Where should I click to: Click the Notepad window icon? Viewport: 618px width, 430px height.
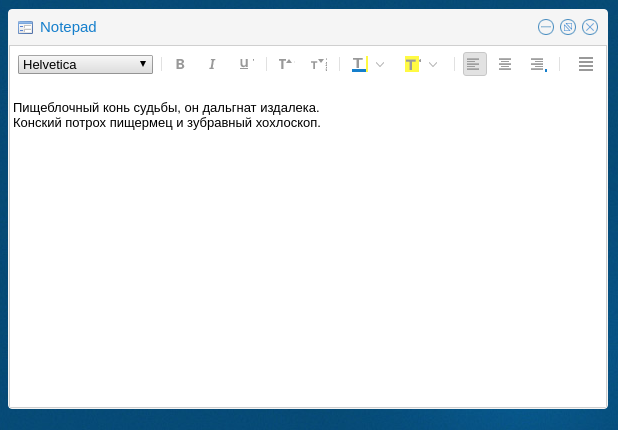[x=25, y=27]
